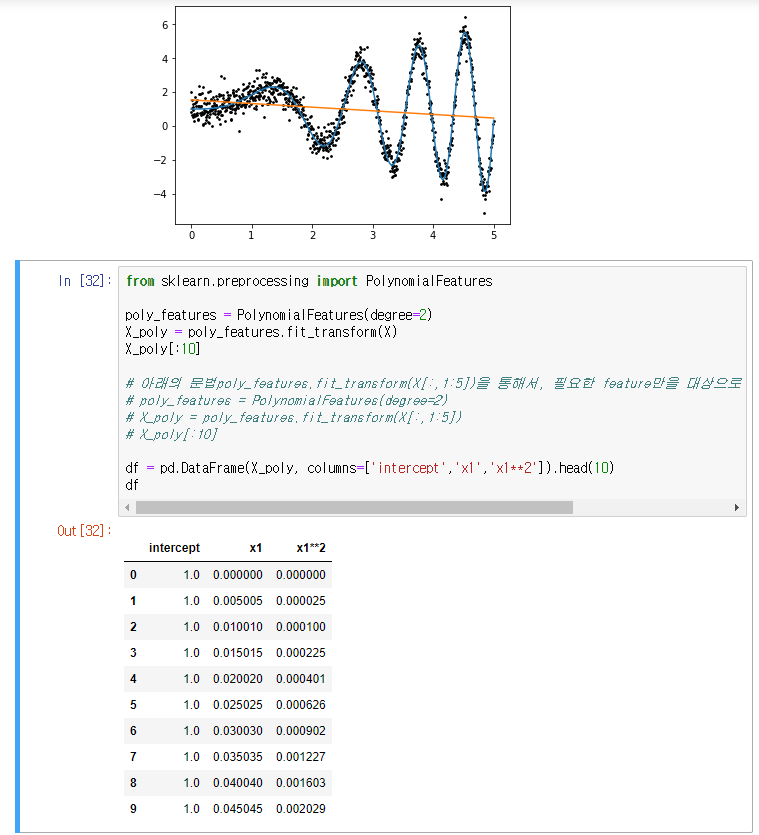The image size is (759, 835).
Task: Click the x1 value 0.005005
Action: click(x=238, y=601)
